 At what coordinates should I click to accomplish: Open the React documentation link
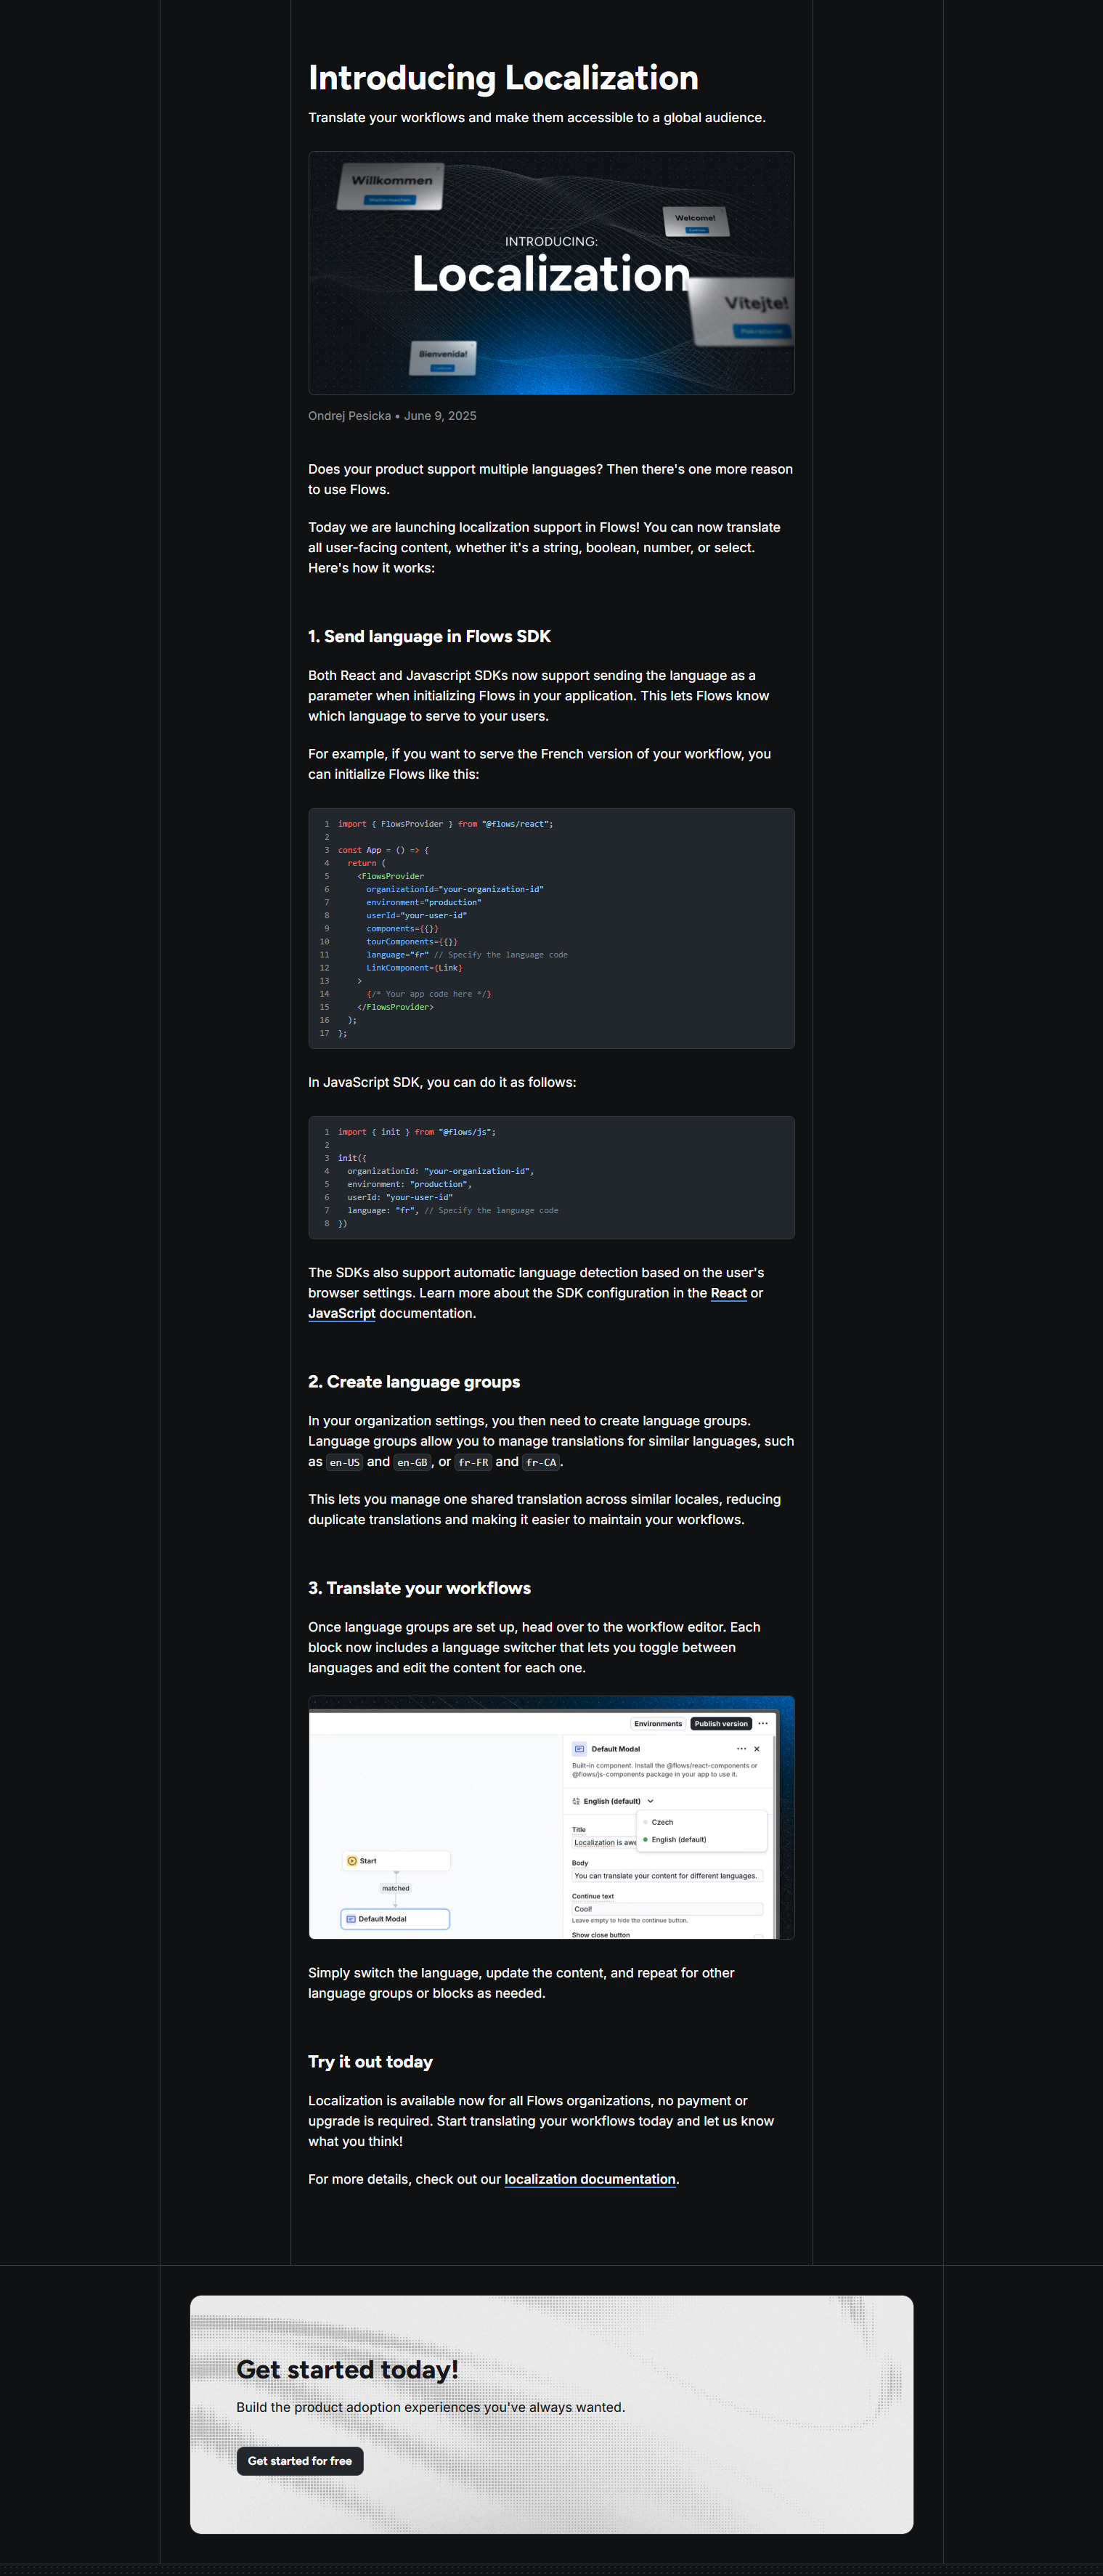coord(728,1293)
